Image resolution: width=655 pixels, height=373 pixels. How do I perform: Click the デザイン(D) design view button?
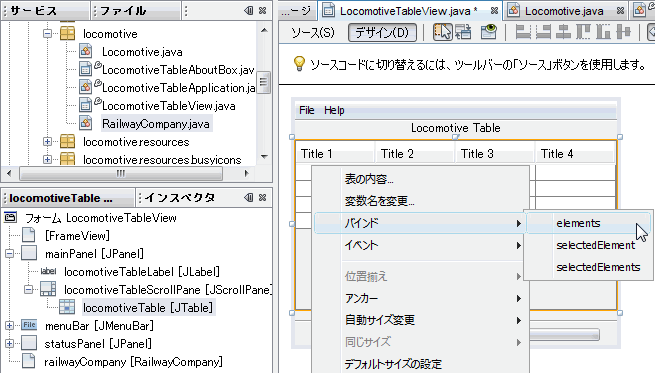[382, 32]
